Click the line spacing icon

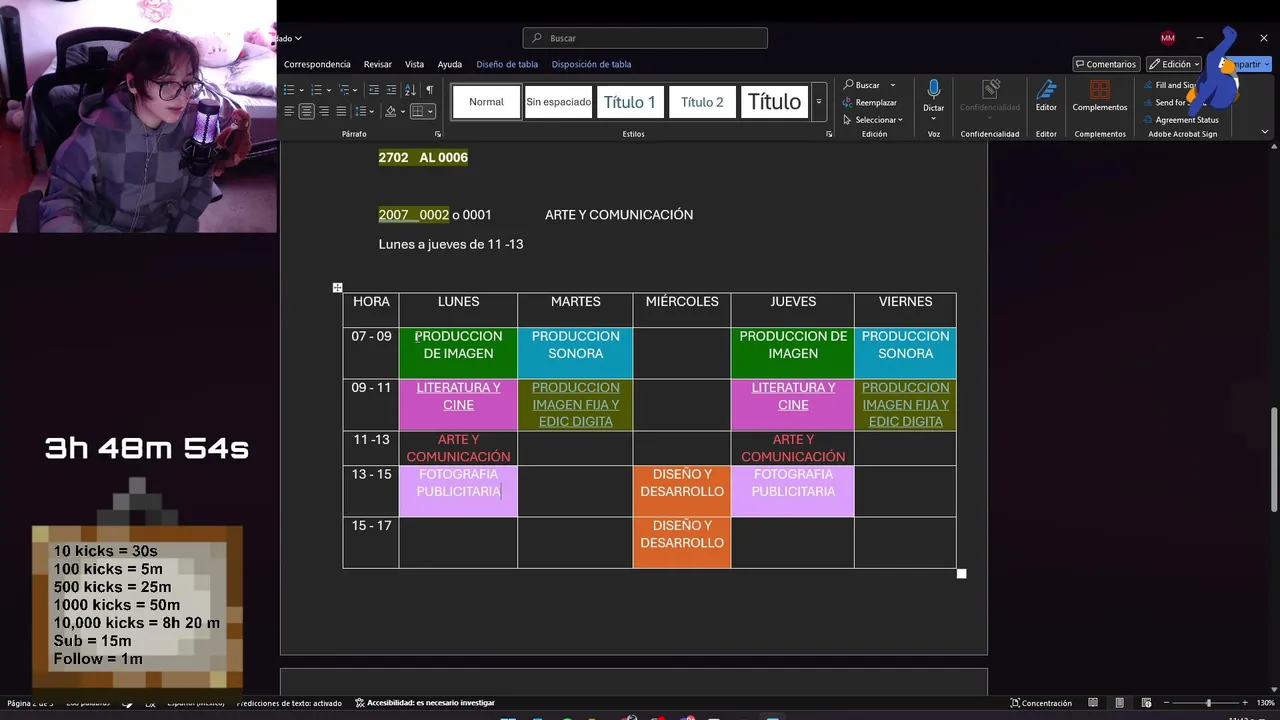coord(361,111)
